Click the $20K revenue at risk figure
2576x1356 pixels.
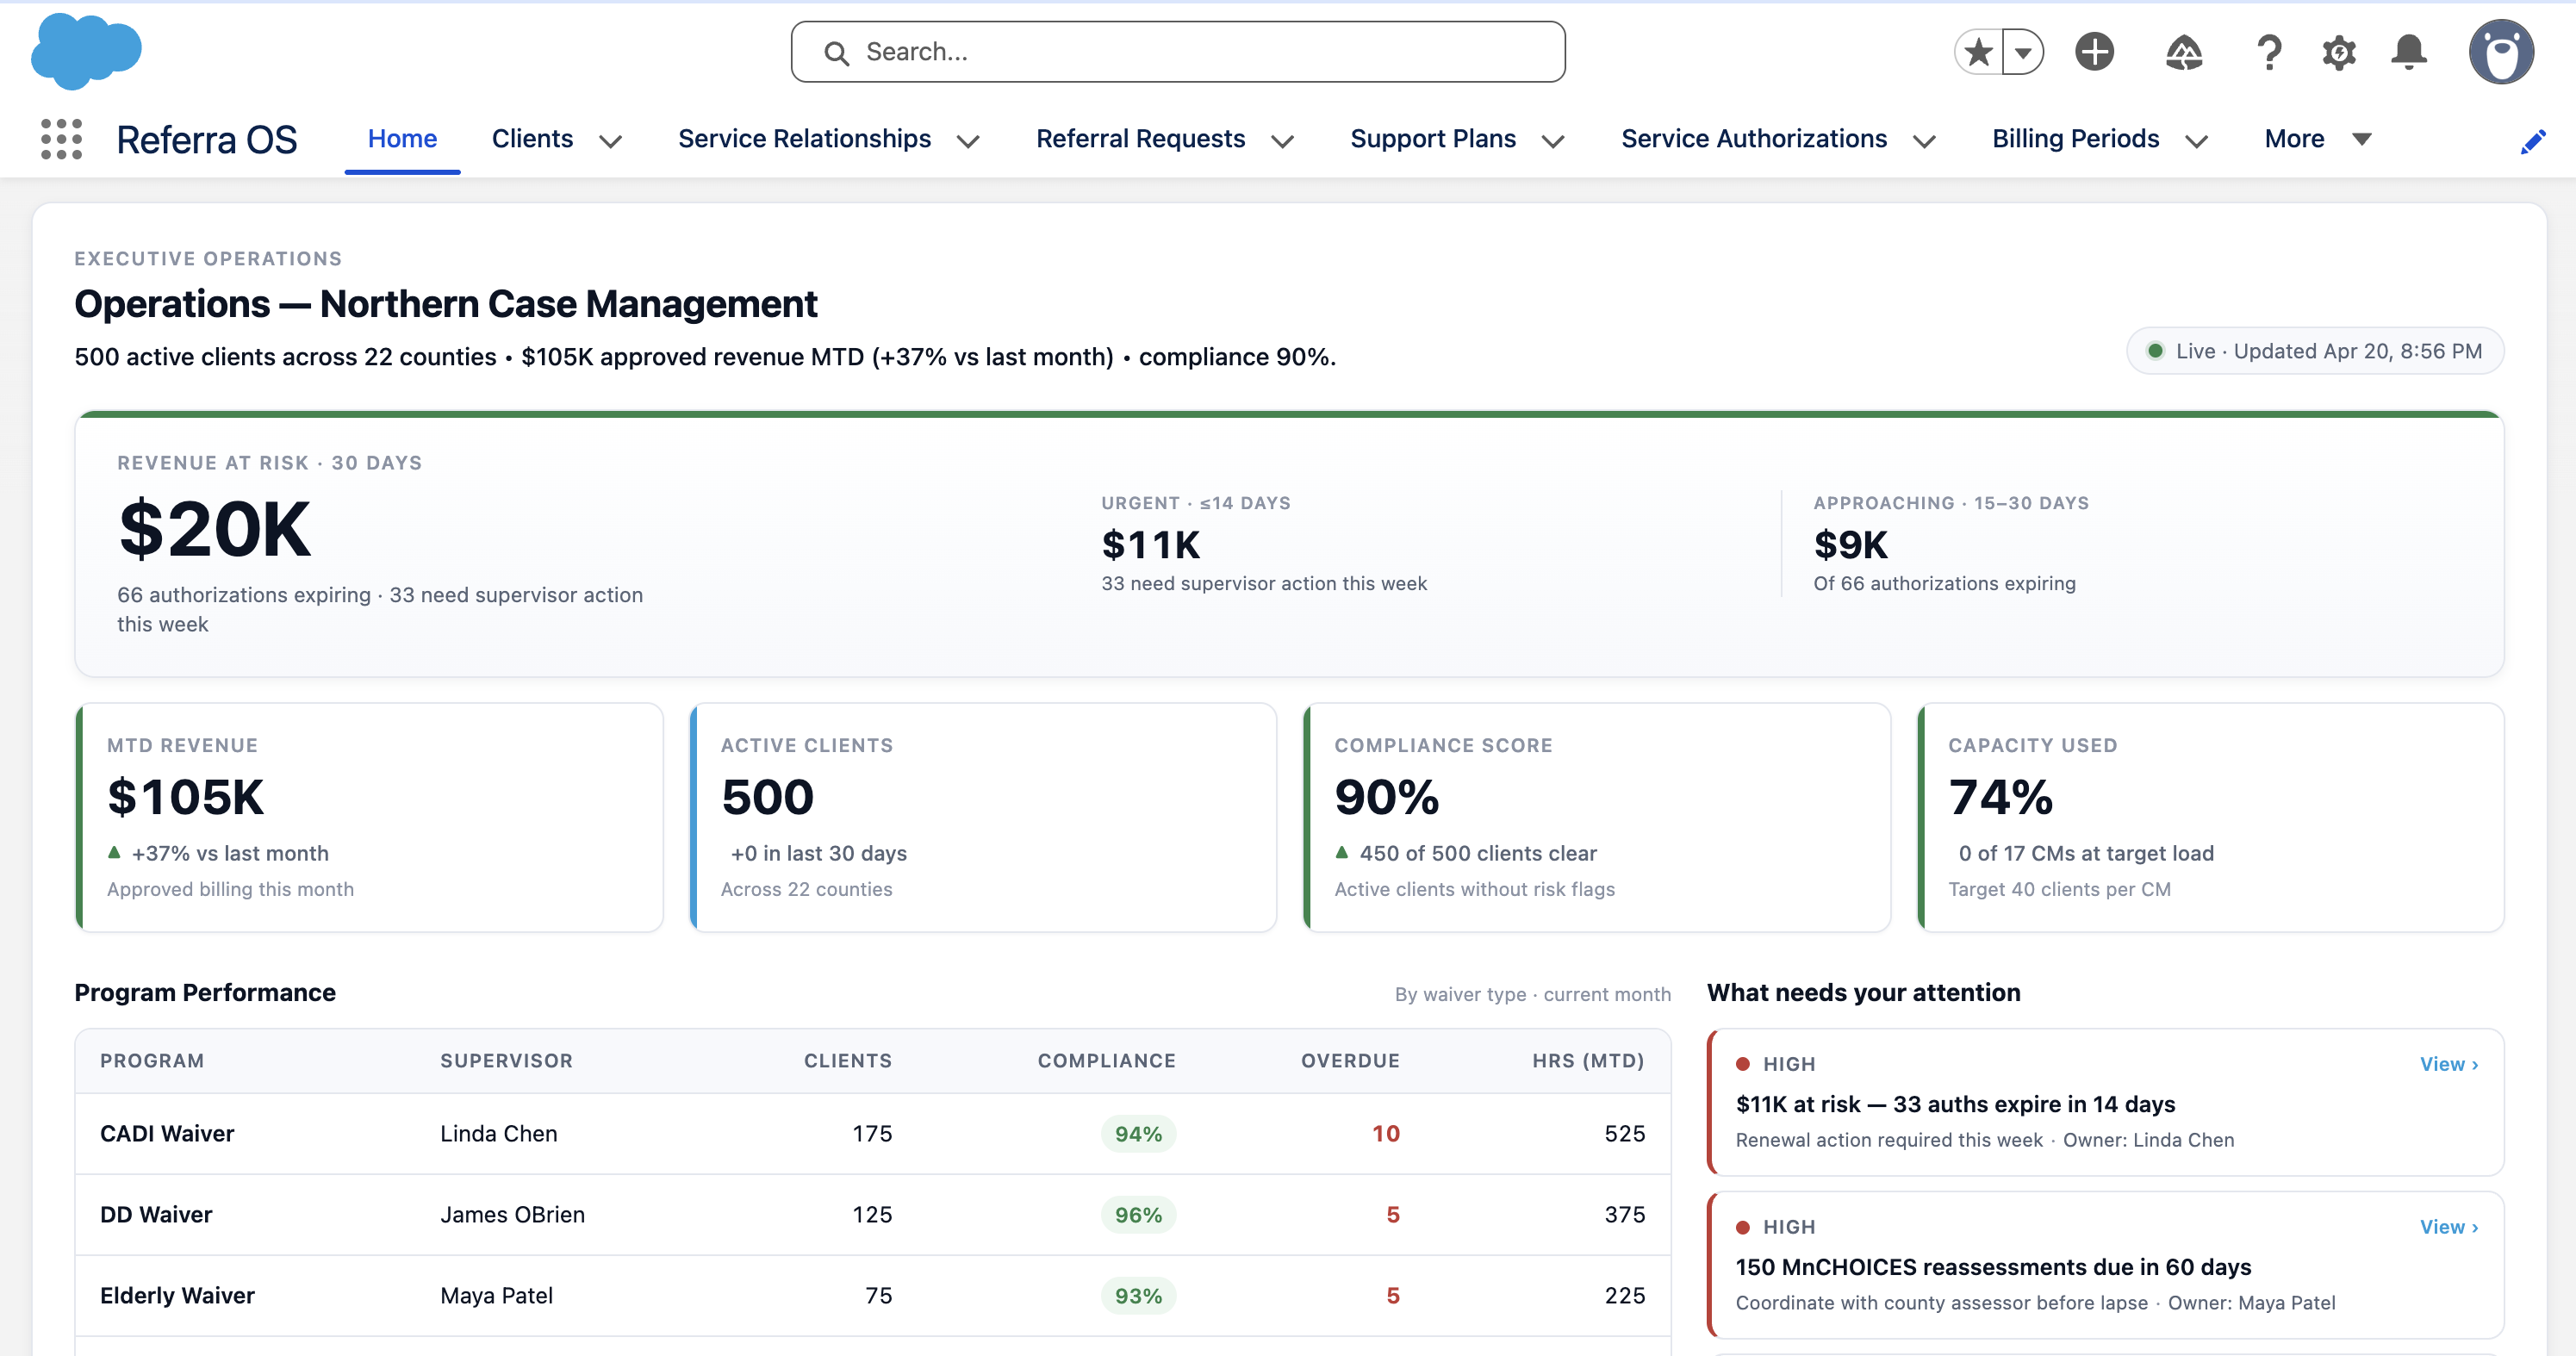pos(215,529)
